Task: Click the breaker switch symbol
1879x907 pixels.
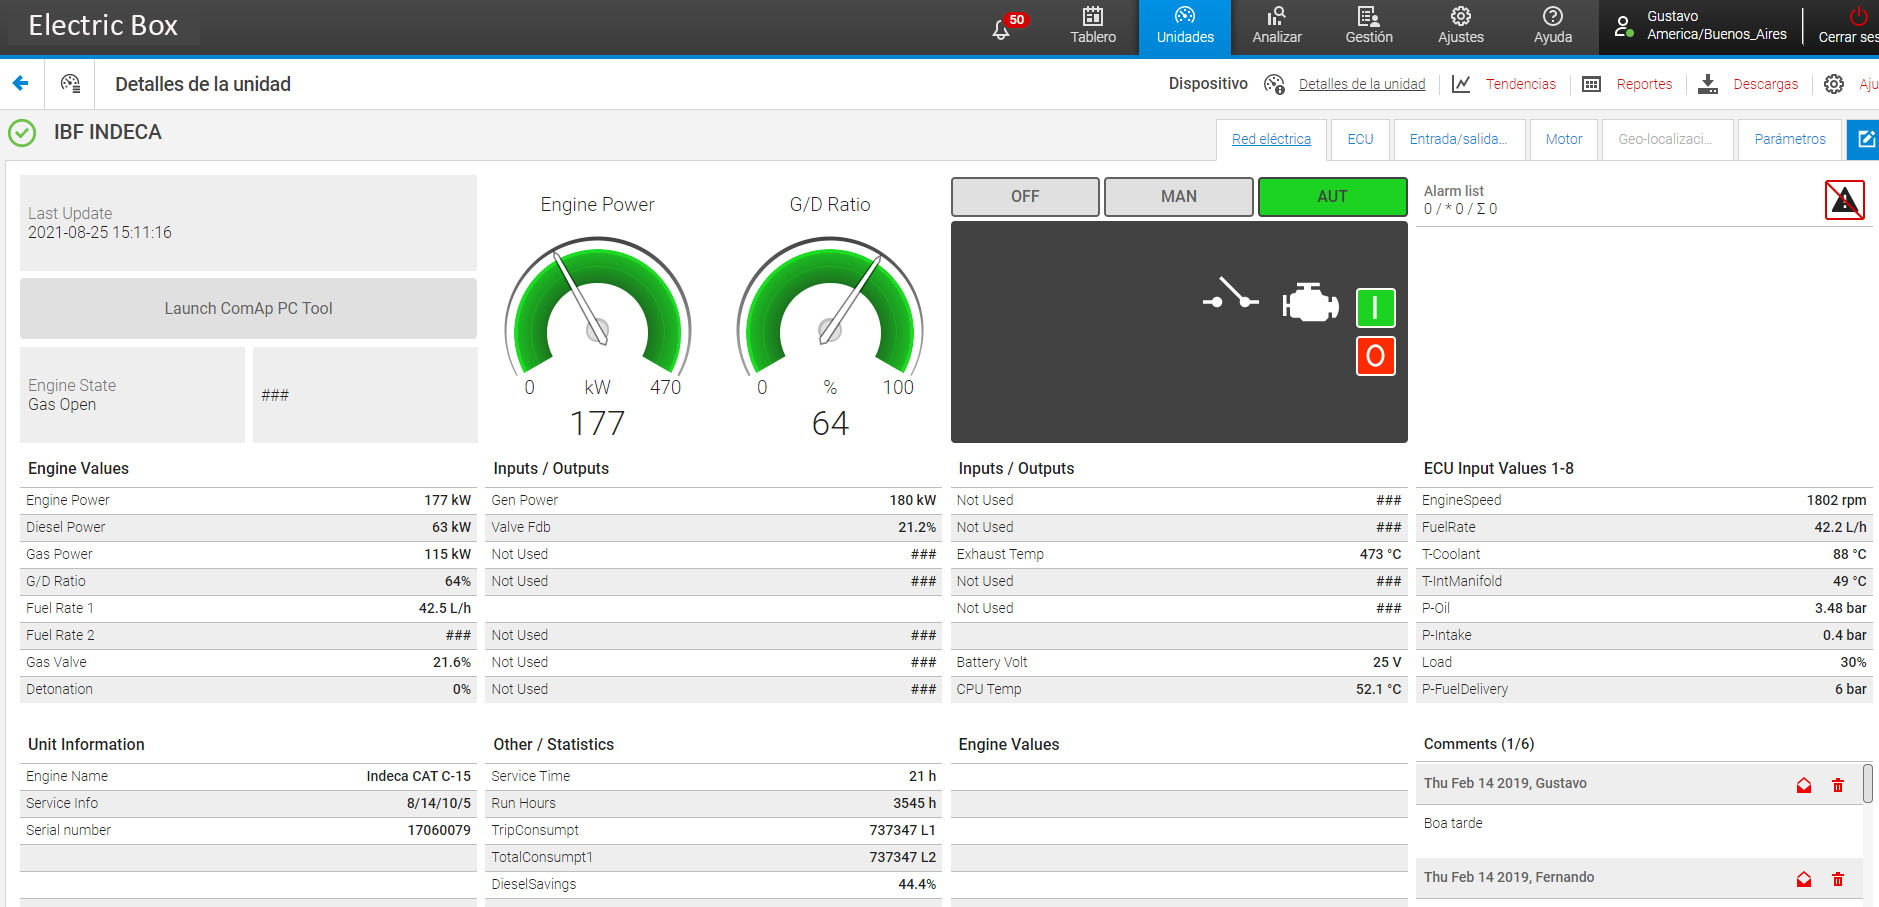Action: tap(1230, 295)
